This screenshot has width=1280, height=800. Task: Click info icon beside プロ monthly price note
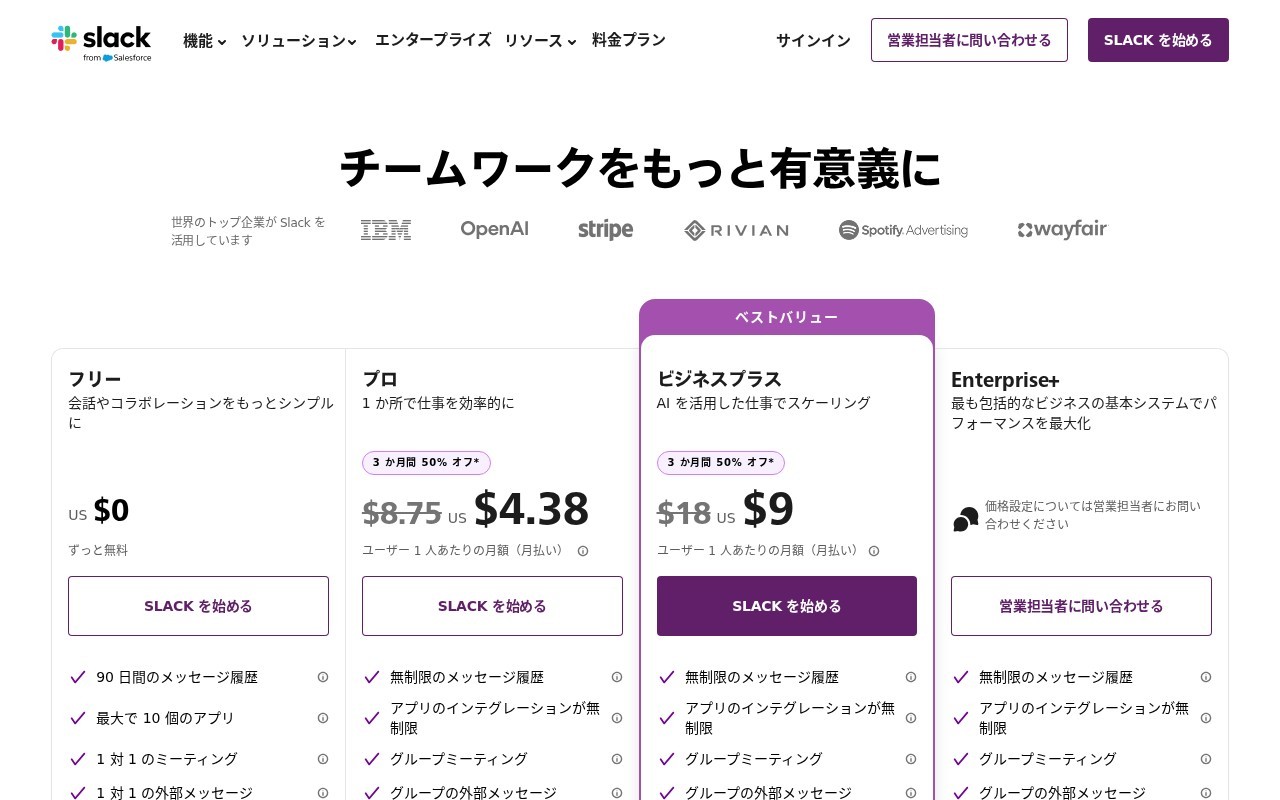point(583,551)
